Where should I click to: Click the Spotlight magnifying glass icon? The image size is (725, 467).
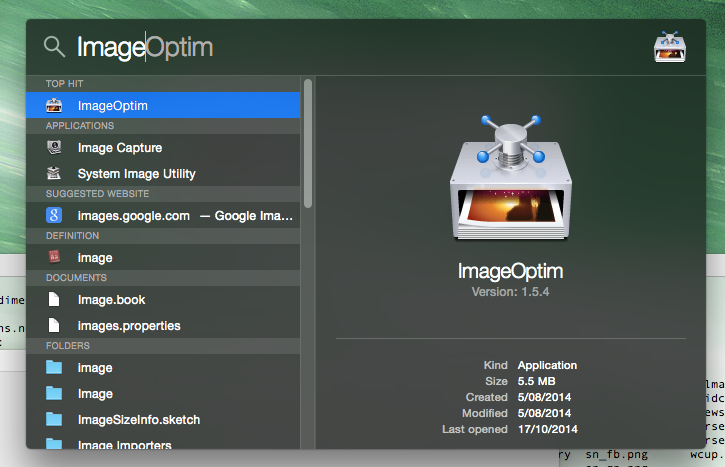pyautogui.click(x=54, y=47)
